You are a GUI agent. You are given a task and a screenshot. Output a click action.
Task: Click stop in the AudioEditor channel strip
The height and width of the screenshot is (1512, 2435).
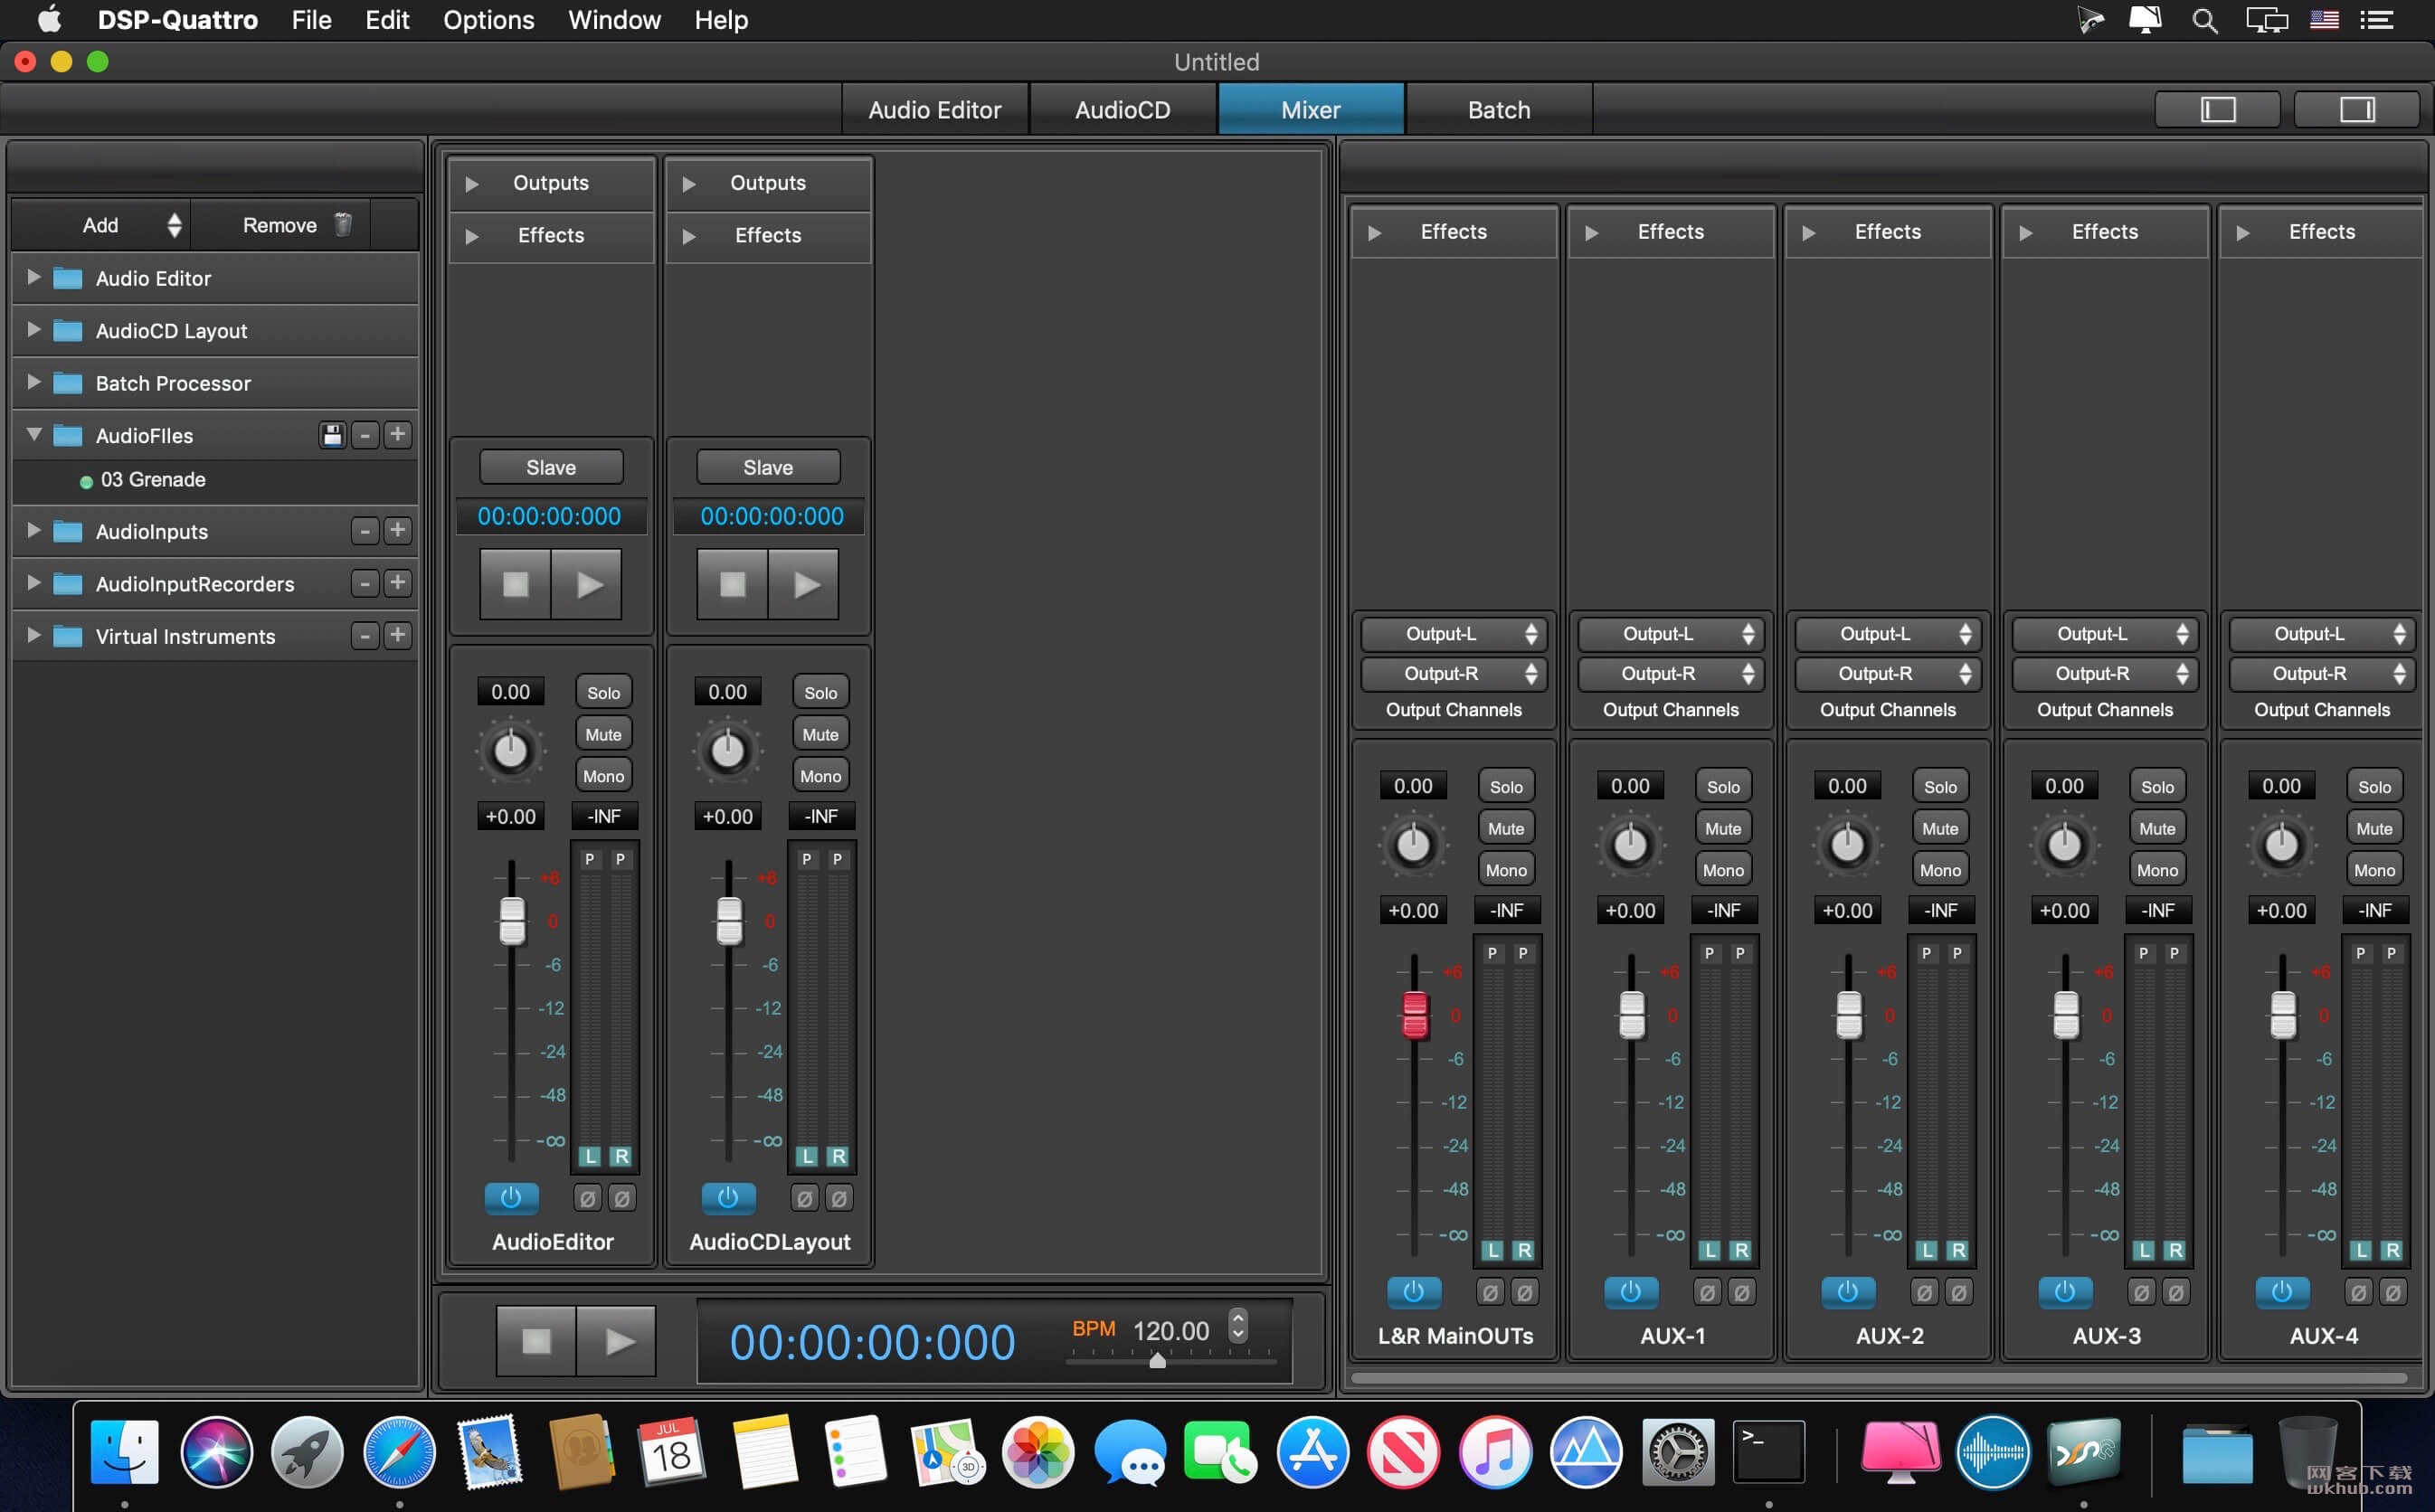click(x=515, y=584)
